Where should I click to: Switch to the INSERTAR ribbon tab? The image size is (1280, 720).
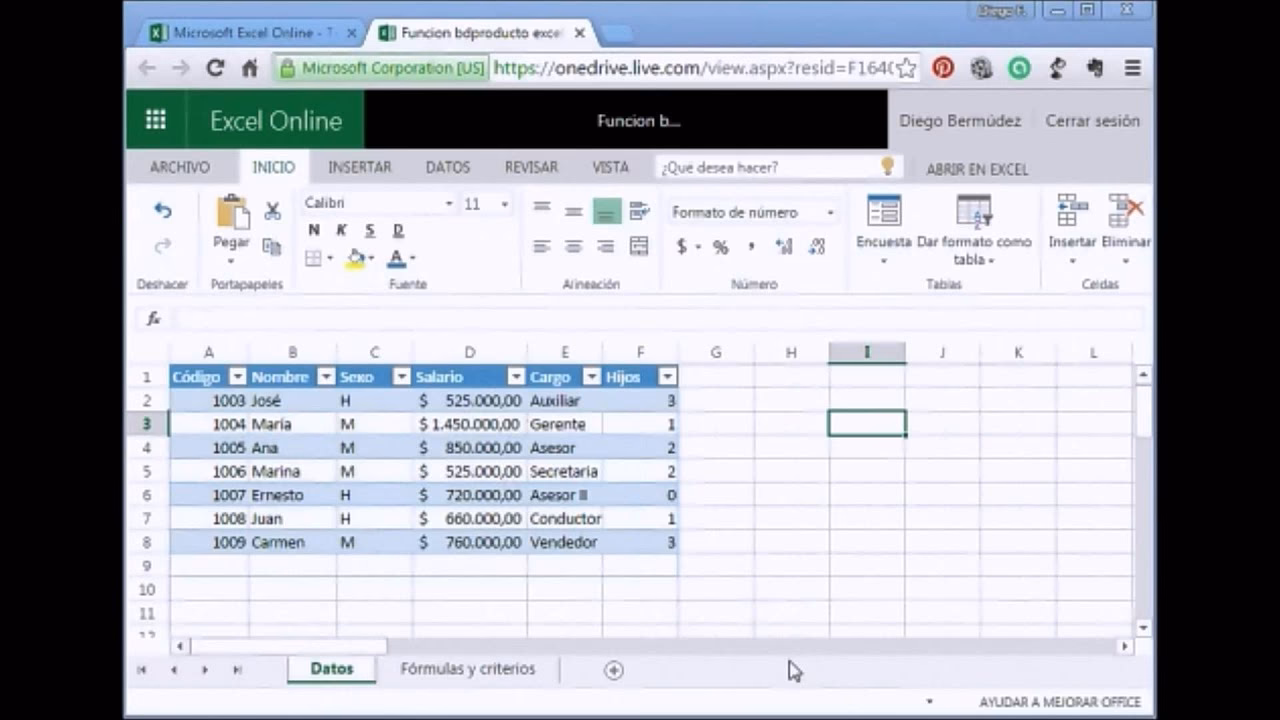point(360,167)
